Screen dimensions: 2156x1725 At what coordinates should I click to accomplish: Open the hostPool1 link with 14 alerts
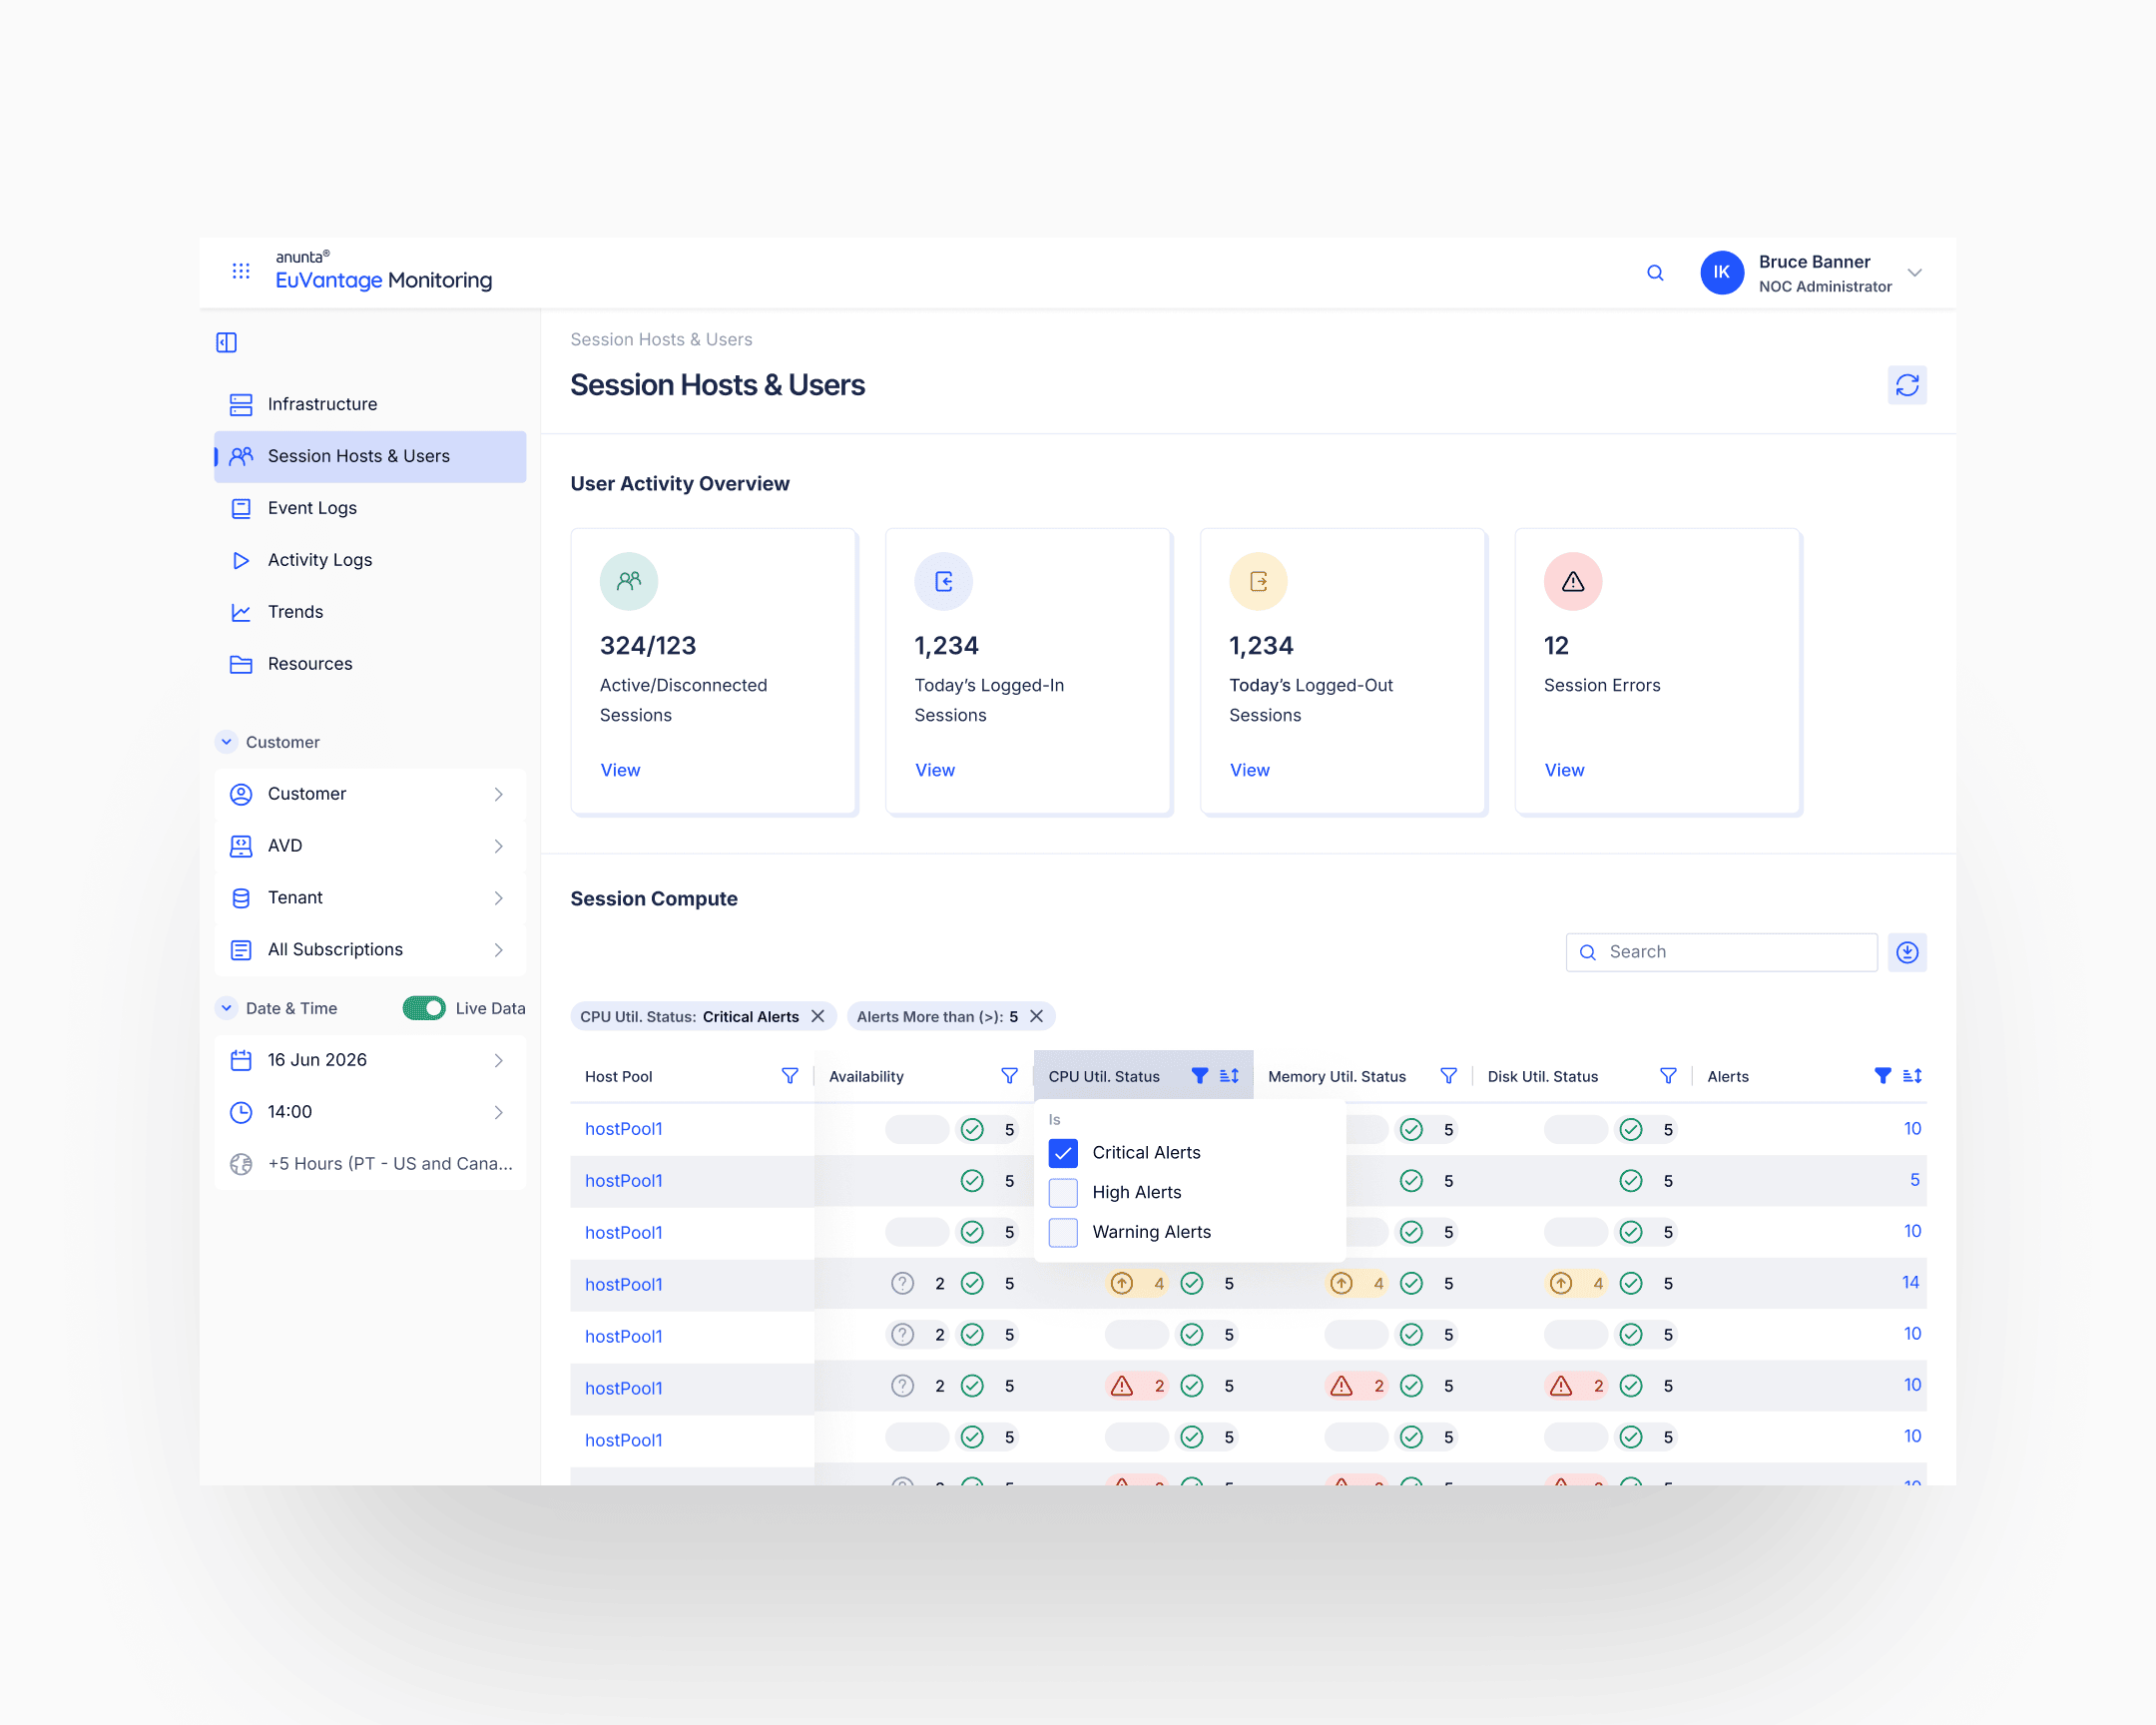pos(623,1284)
